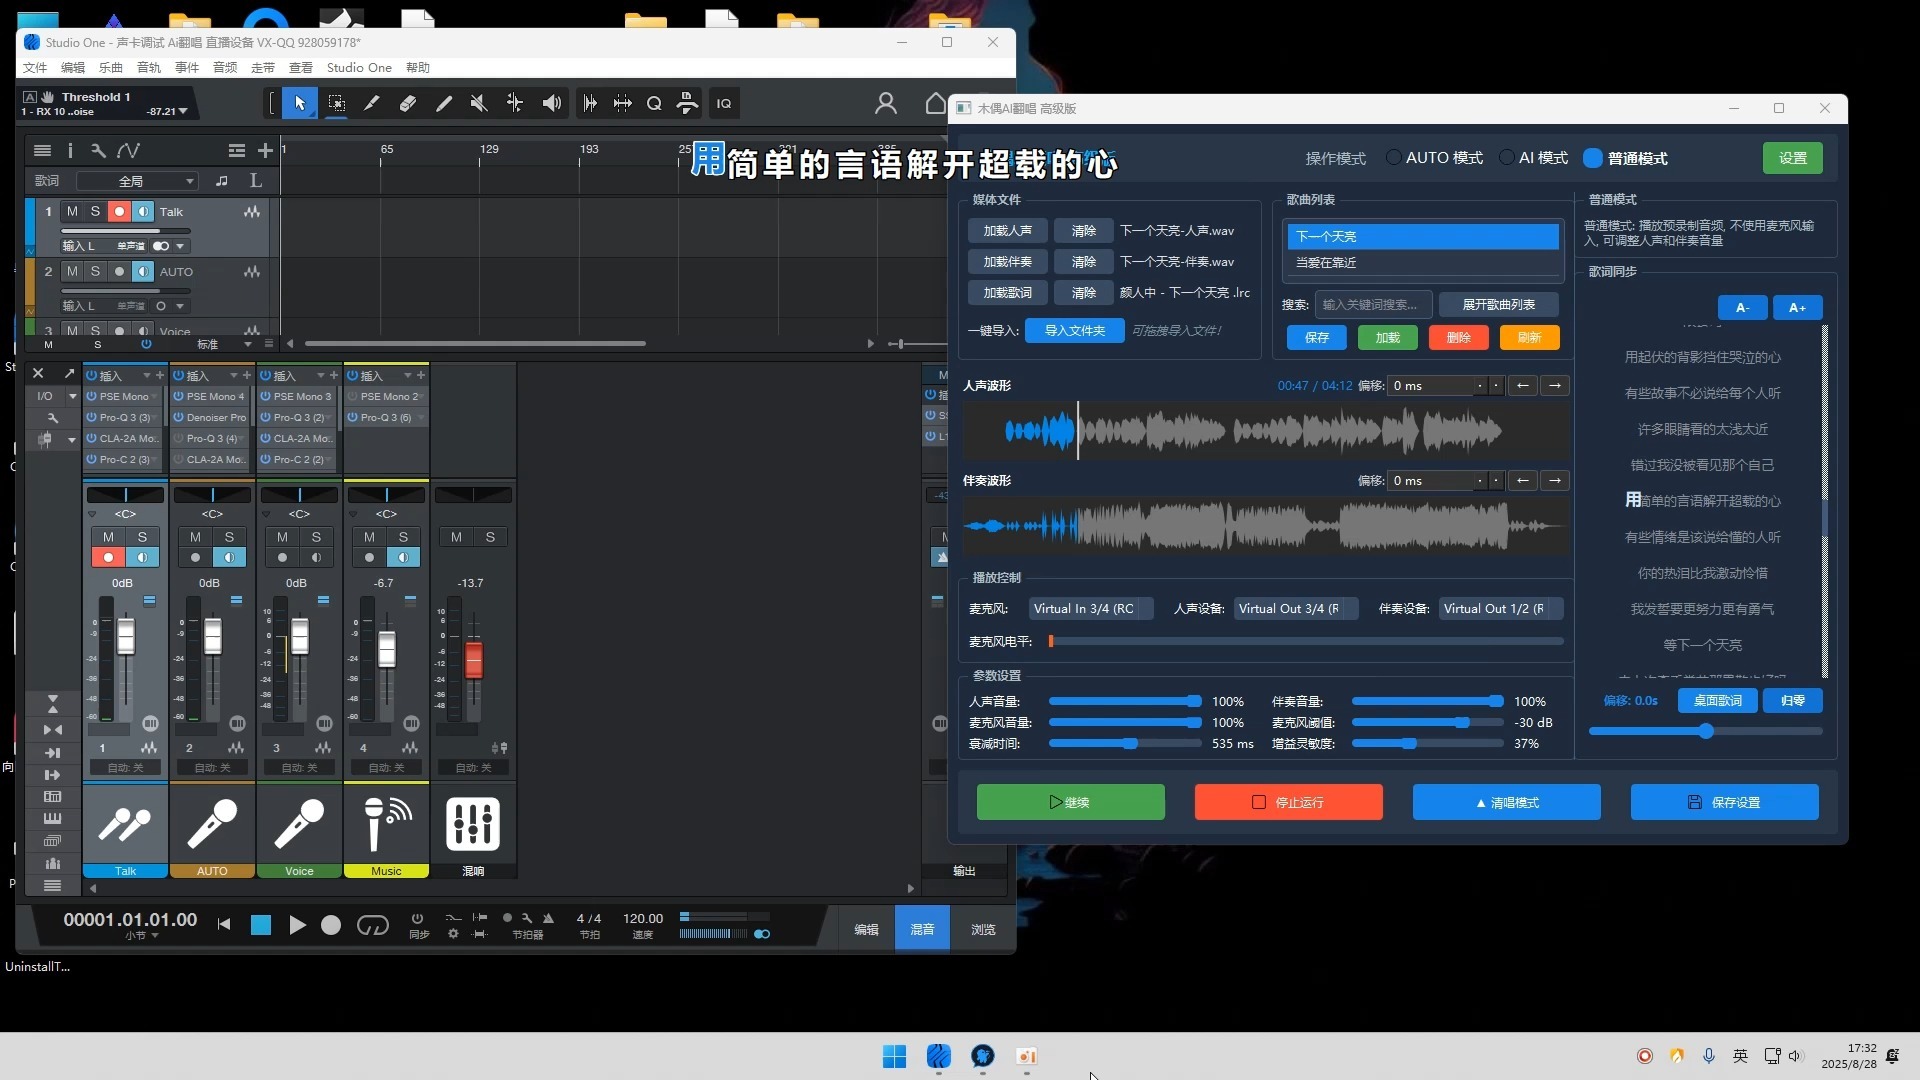Open the 文件 menu
Image resolution: width=1920 pixels, height=1080 pixels.
pyautogui.click(x=35, y=68)
